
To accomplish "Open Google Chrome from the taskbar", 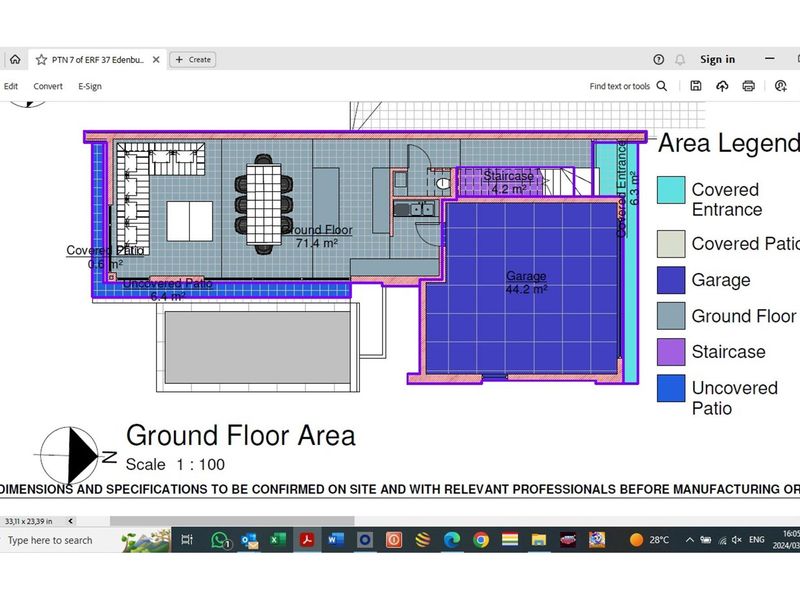I will (480, 540).
